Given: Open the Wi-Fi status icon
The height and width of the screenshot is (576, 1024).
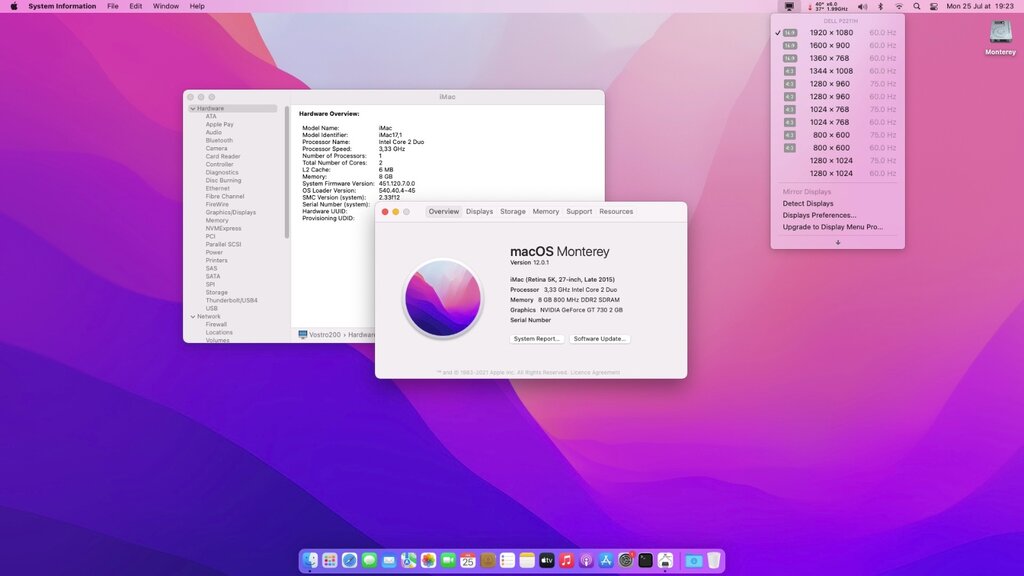Looking at the screenshot, I should (x=898, y=6).
